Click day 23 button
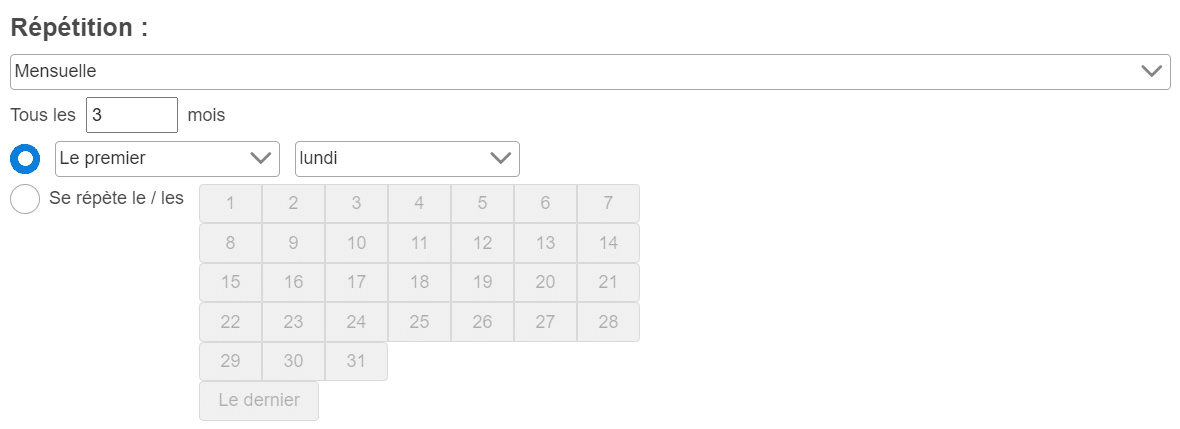 click(293, 322)
